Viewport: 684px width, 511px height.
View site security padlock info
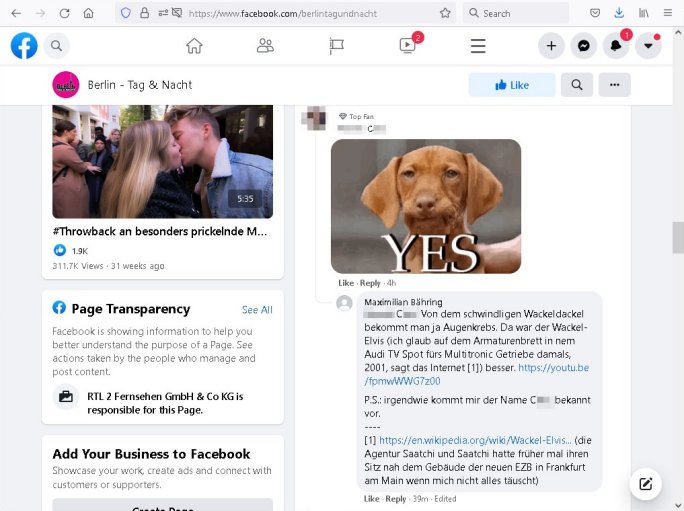[x=144, y=13]
